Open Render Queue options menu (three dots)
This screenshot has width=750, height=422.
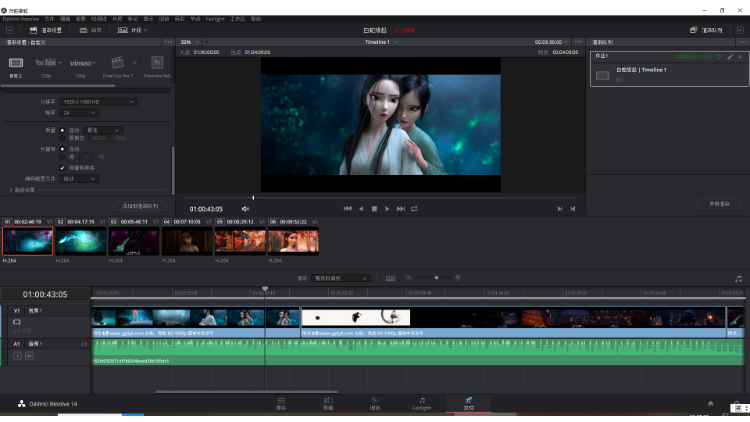coord(743,42)
